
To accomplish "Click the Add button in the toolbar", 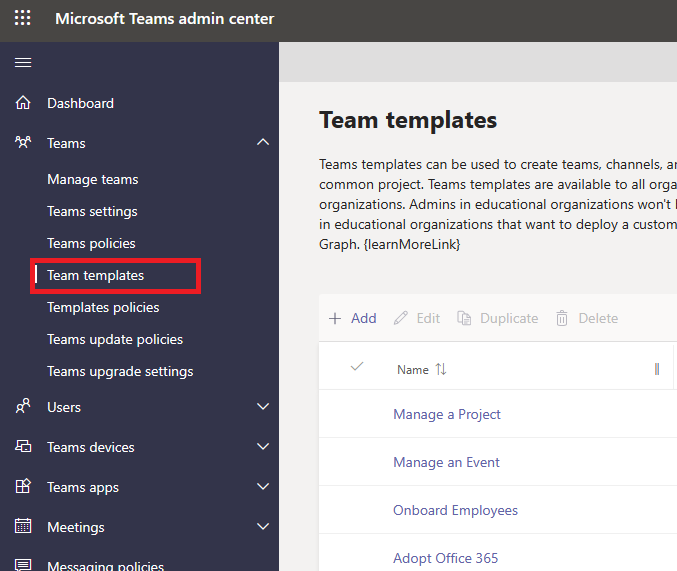I will [353, 318].
